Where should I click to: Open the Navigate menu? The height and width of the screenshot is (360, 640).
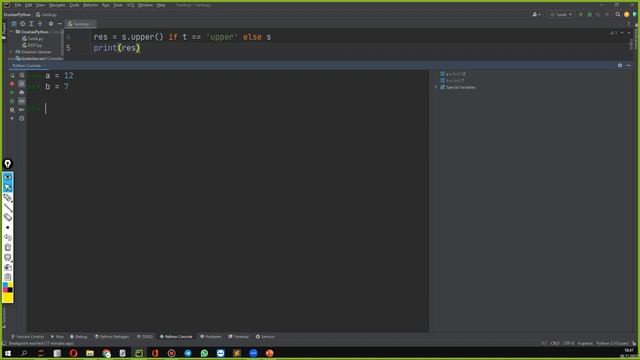click(x=57, y=5)
